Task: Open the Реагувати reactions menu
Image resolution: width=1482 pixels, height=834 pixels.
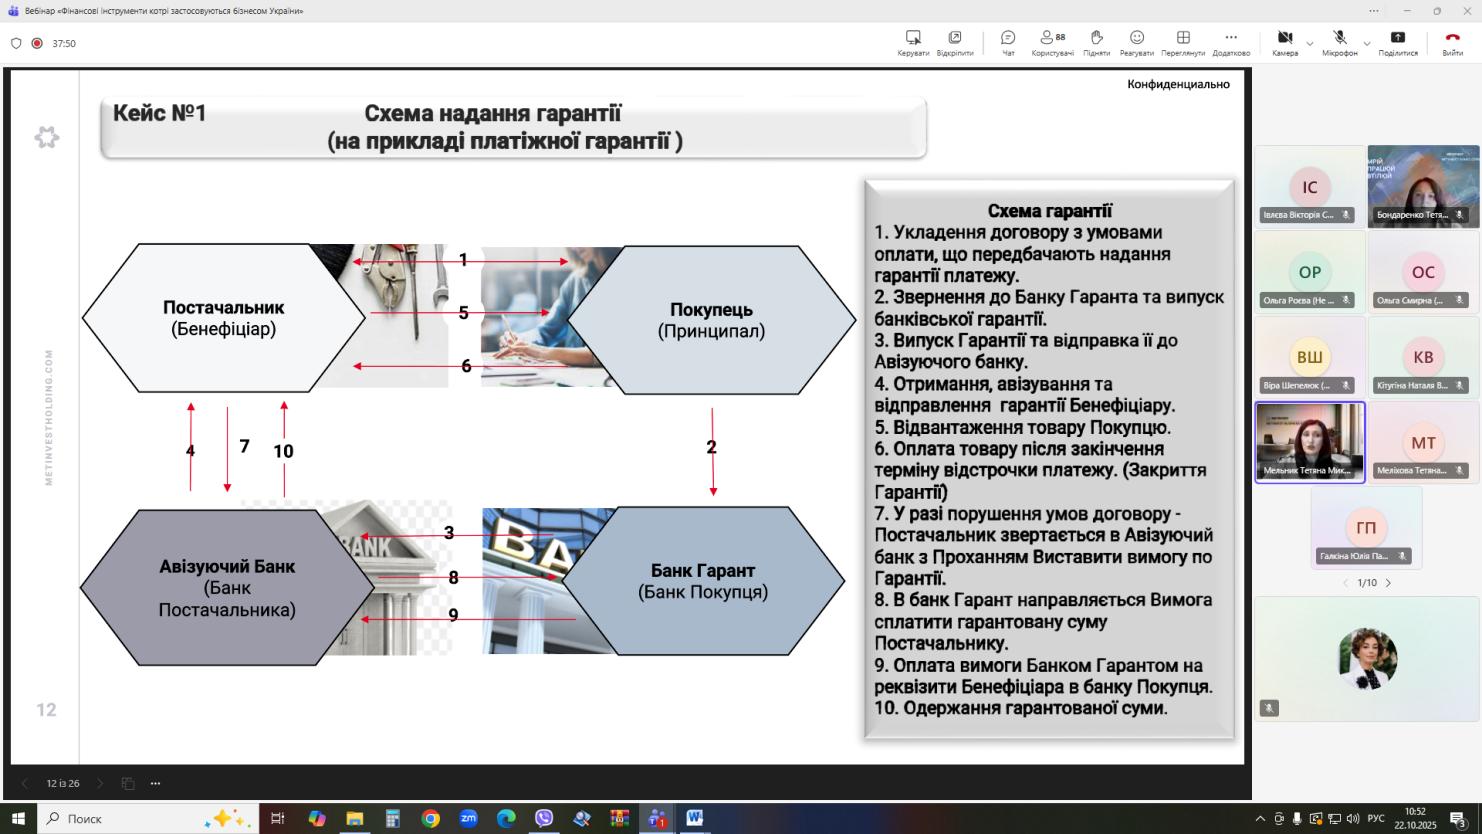Action: pyautogui.click(x=1136, y=42)
